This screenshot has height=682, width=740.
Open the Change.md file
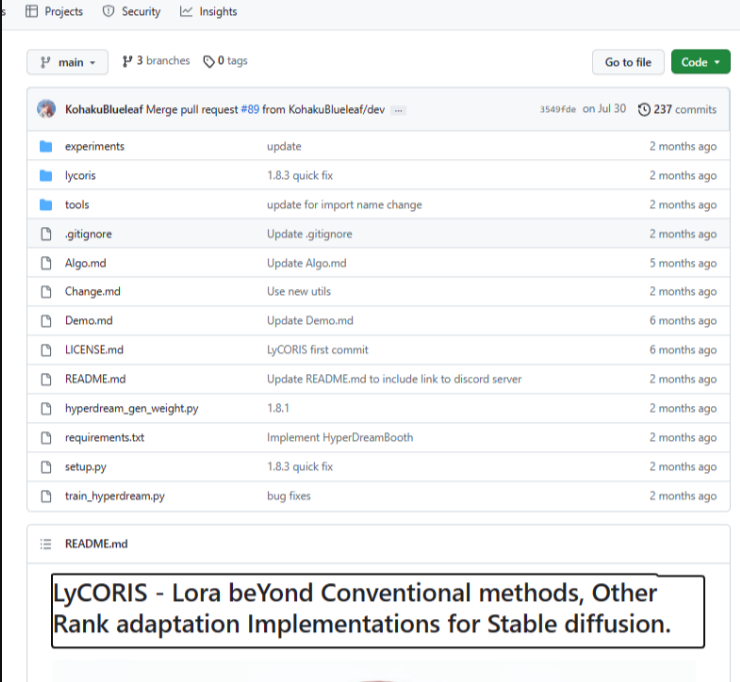tap(92, 292)
